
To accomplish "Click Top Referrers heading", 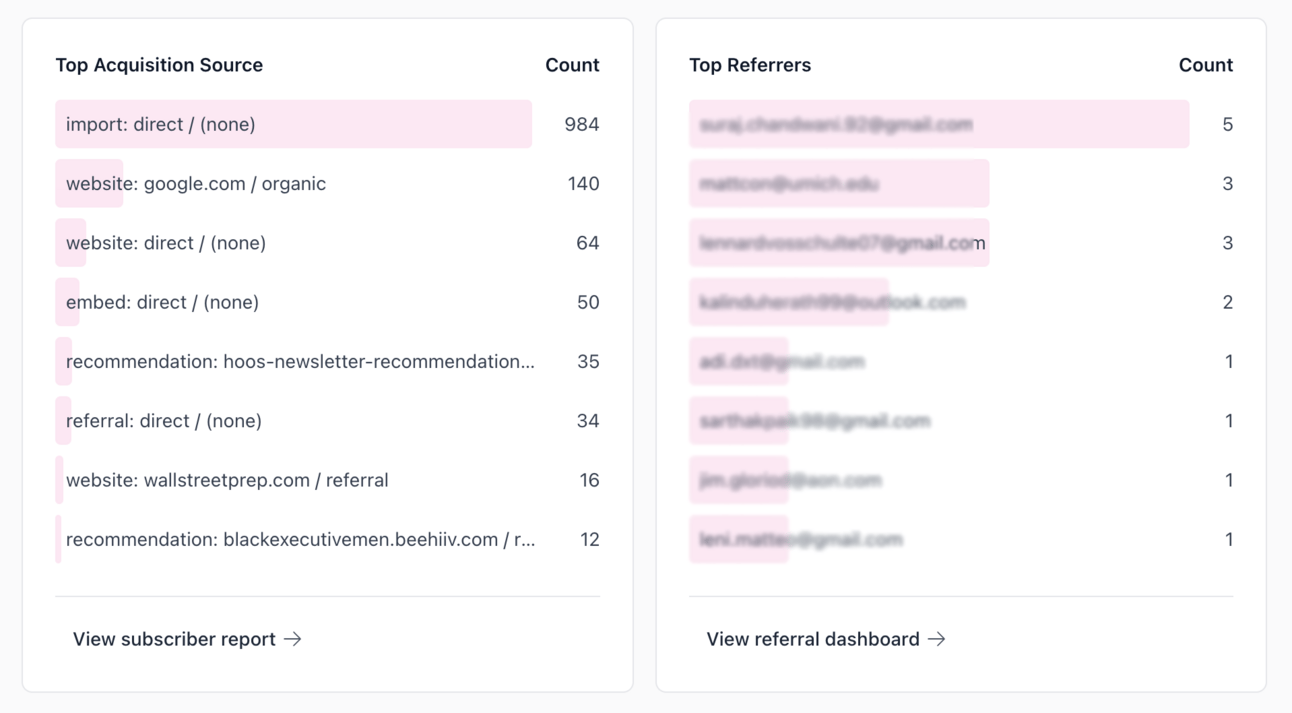I will (x=750, y=65).
